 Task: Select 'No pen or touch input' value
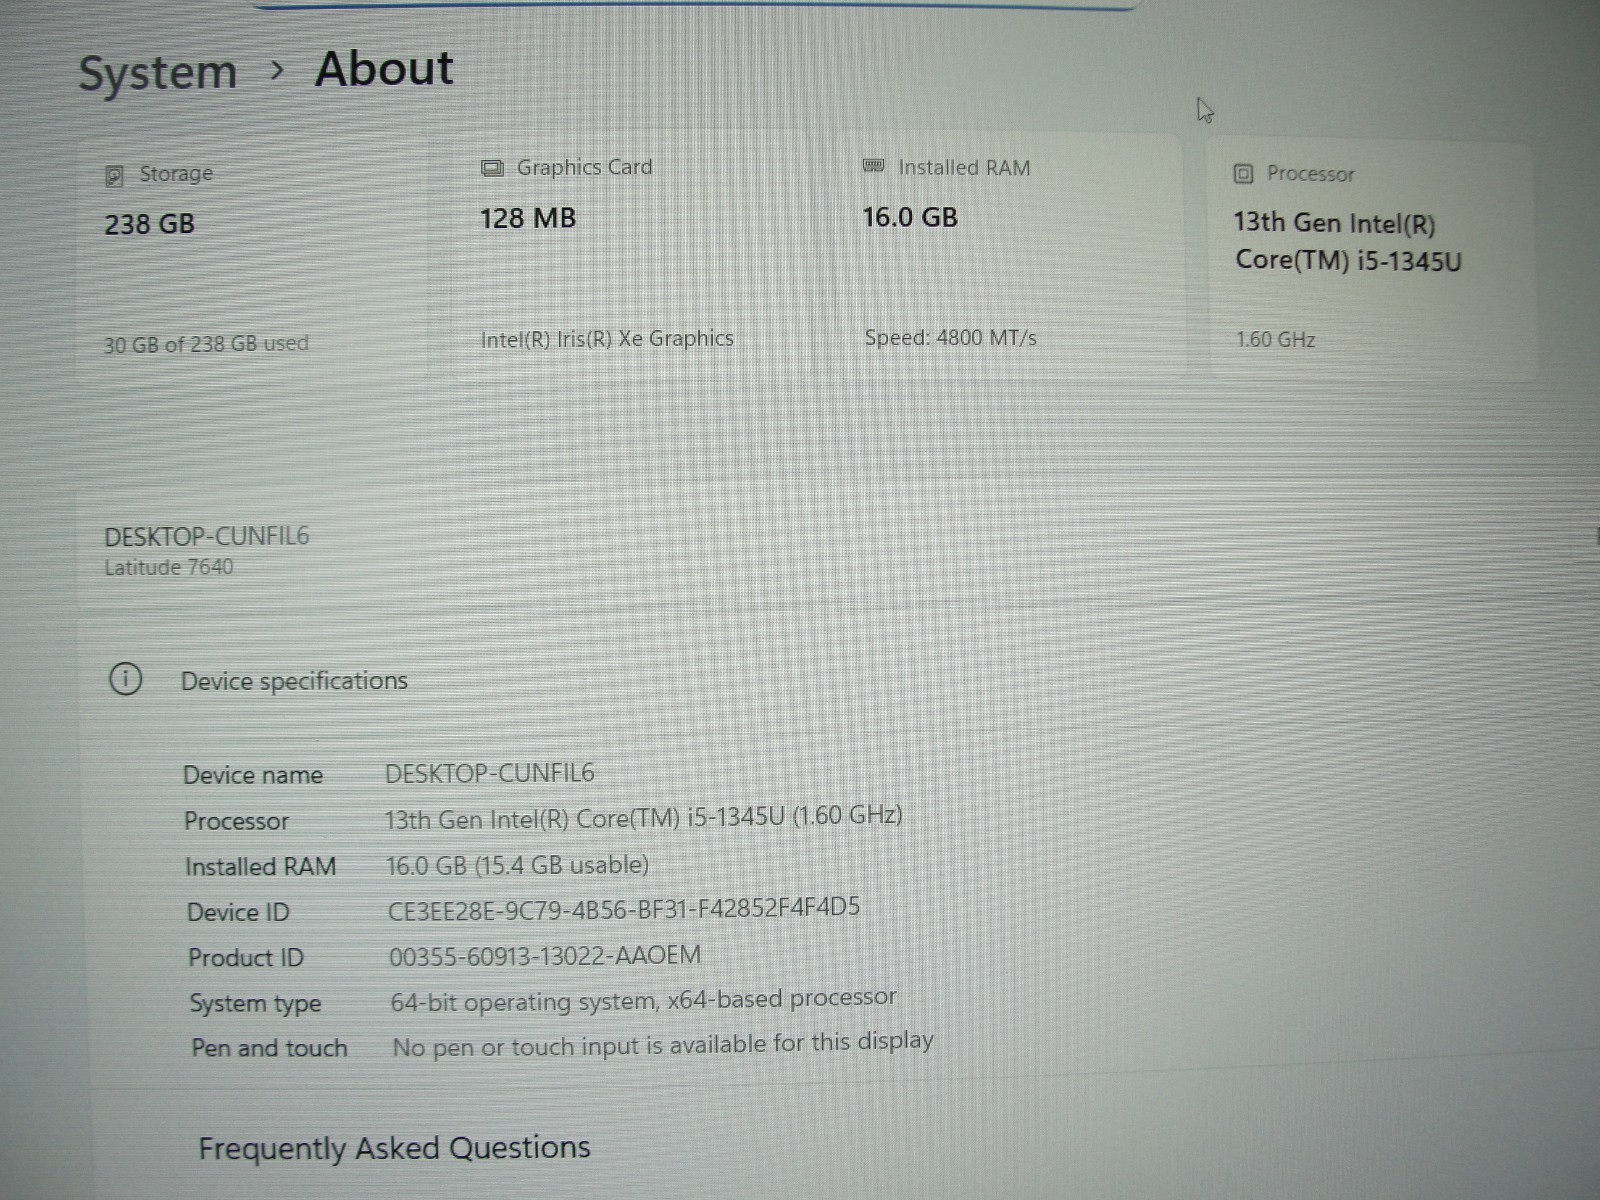tap(662, 1044)
